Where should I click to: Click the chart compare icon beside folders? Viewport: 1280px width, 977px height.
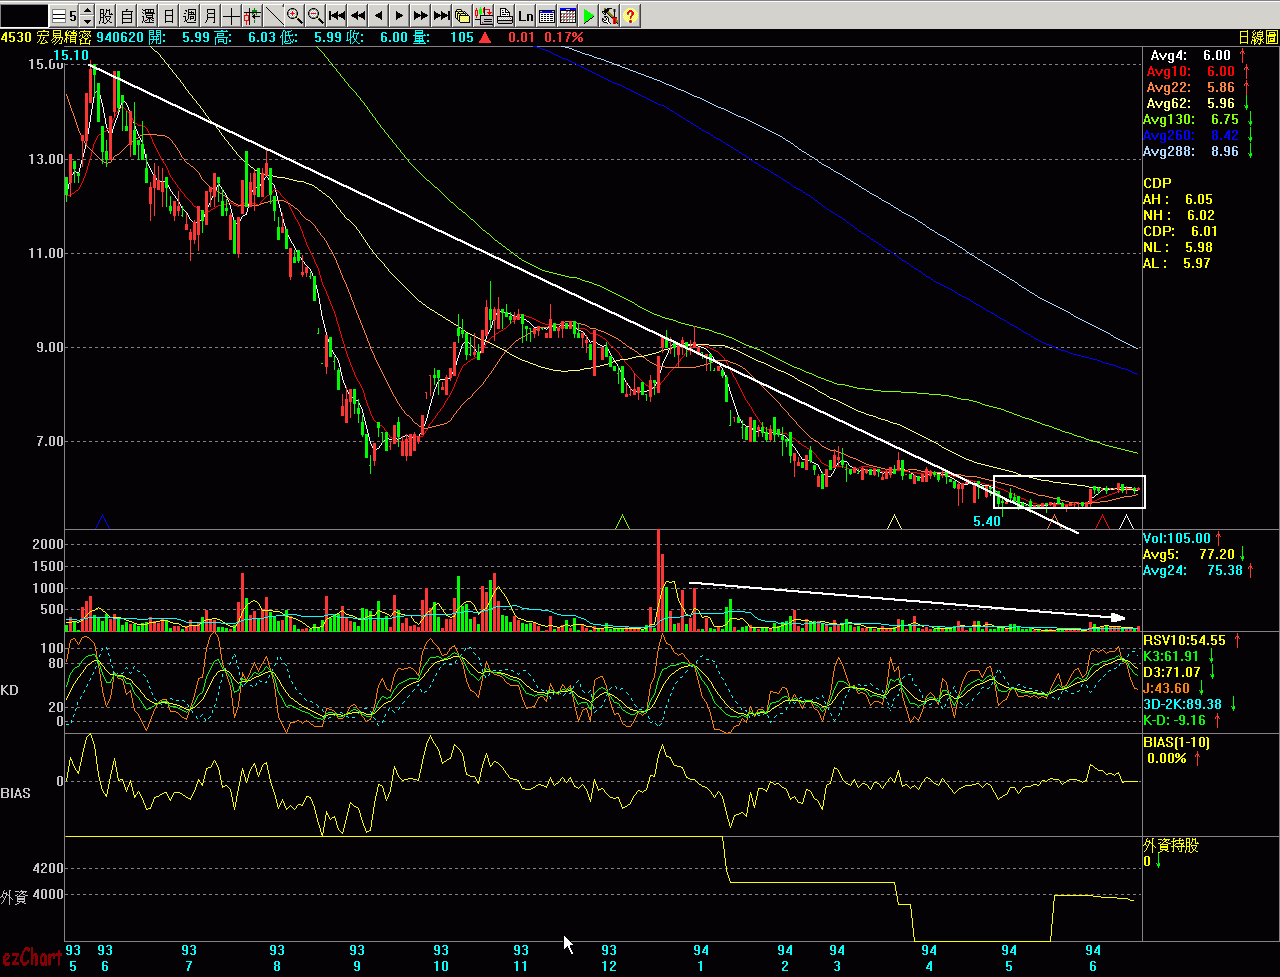tap(483, 16)
